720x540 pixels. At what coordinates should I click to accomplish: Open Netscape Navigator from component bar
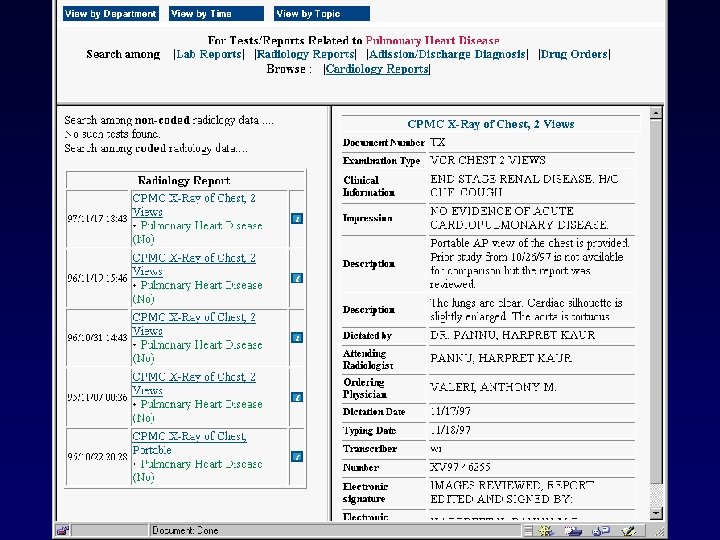(546, 531)
